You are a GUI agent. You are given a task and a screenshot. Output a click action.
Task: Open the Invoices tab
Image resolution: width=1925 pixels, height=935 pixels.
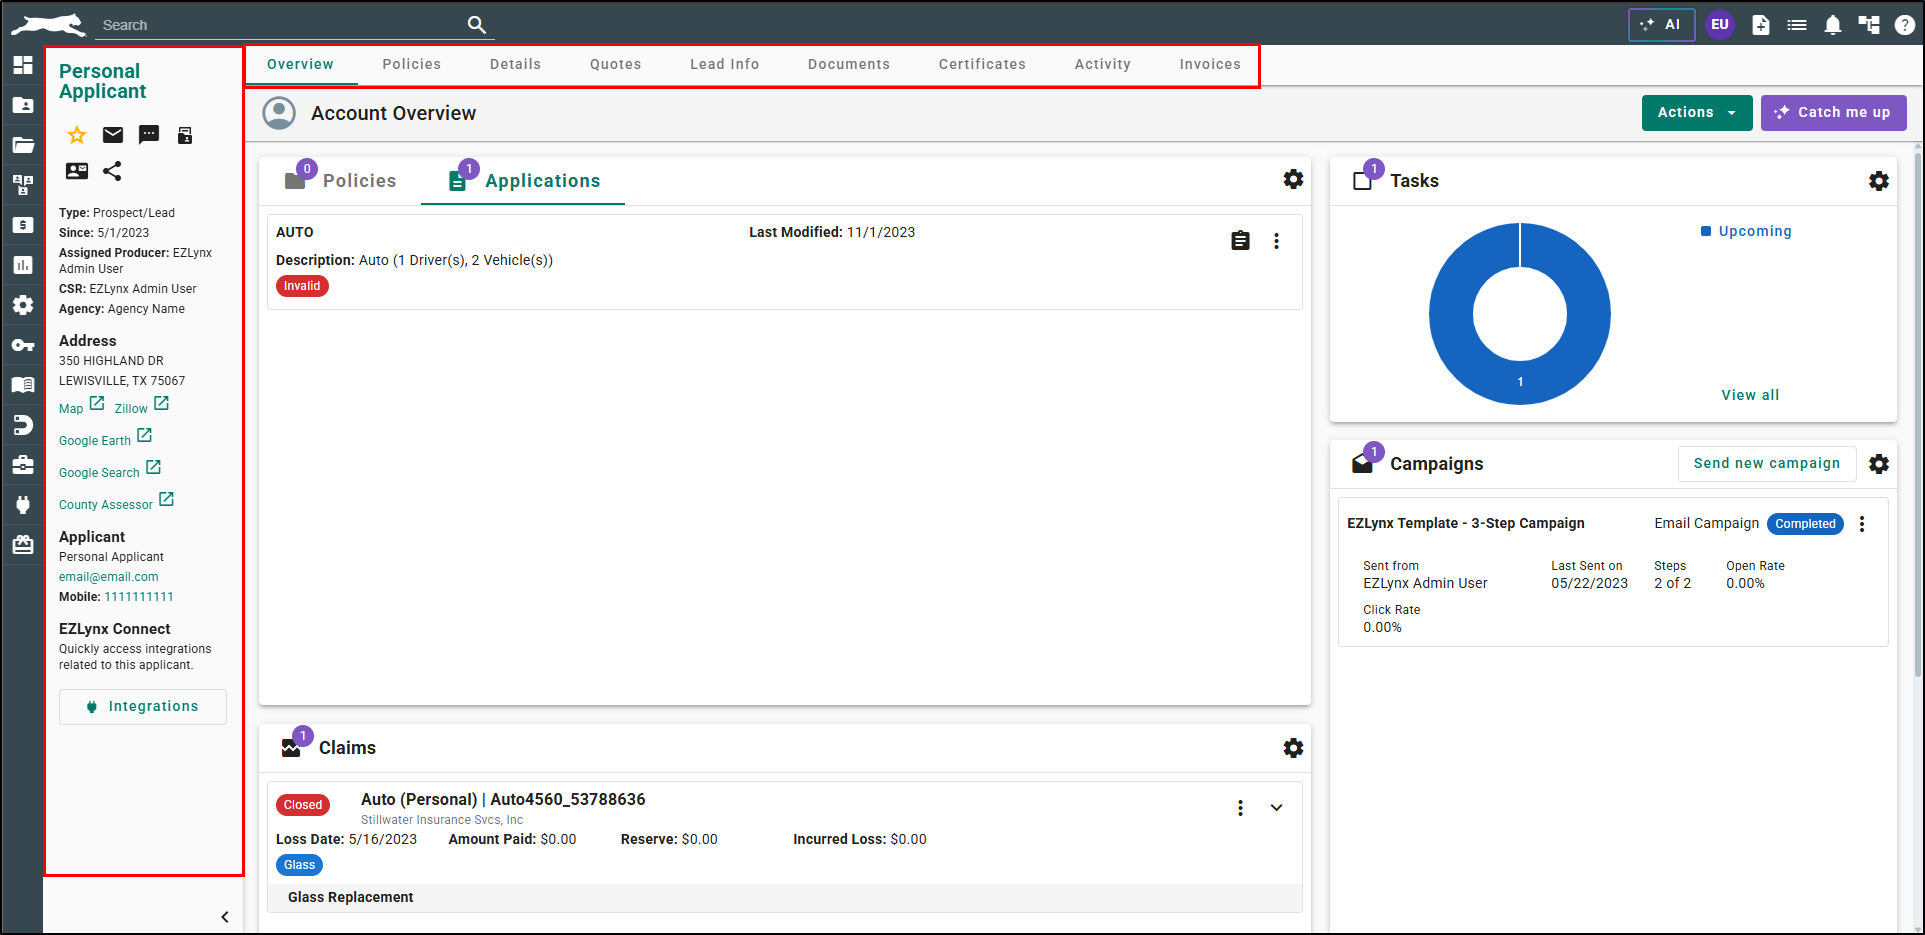(x=1210, y=64)
